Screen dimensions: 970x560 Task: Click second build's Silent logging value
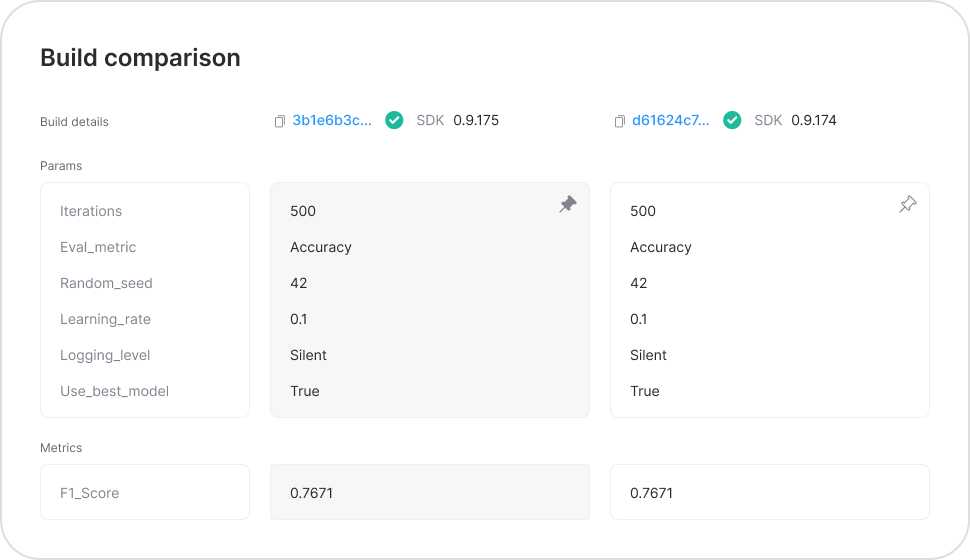648,355
